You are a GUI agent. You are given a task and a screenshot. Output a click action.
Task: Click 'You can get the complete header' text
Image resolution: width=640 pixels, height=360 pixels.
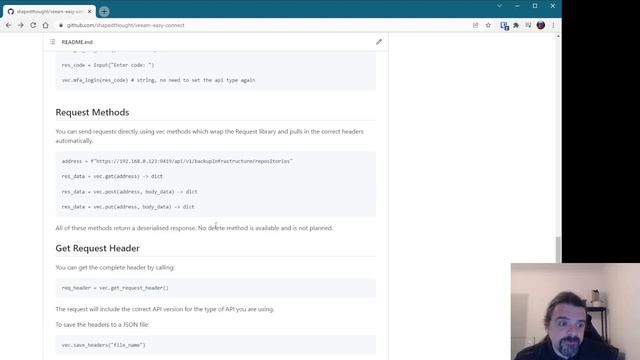pos(115,267)
